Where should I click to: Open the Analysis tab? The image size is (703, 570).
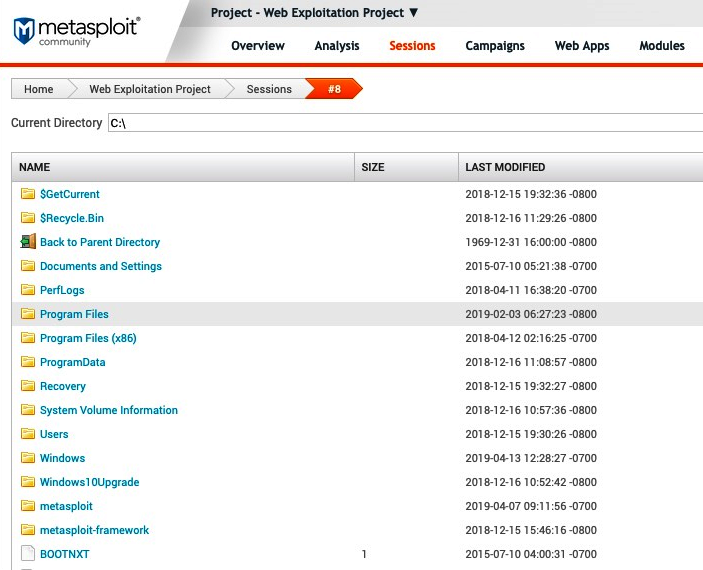click(337, 46)
